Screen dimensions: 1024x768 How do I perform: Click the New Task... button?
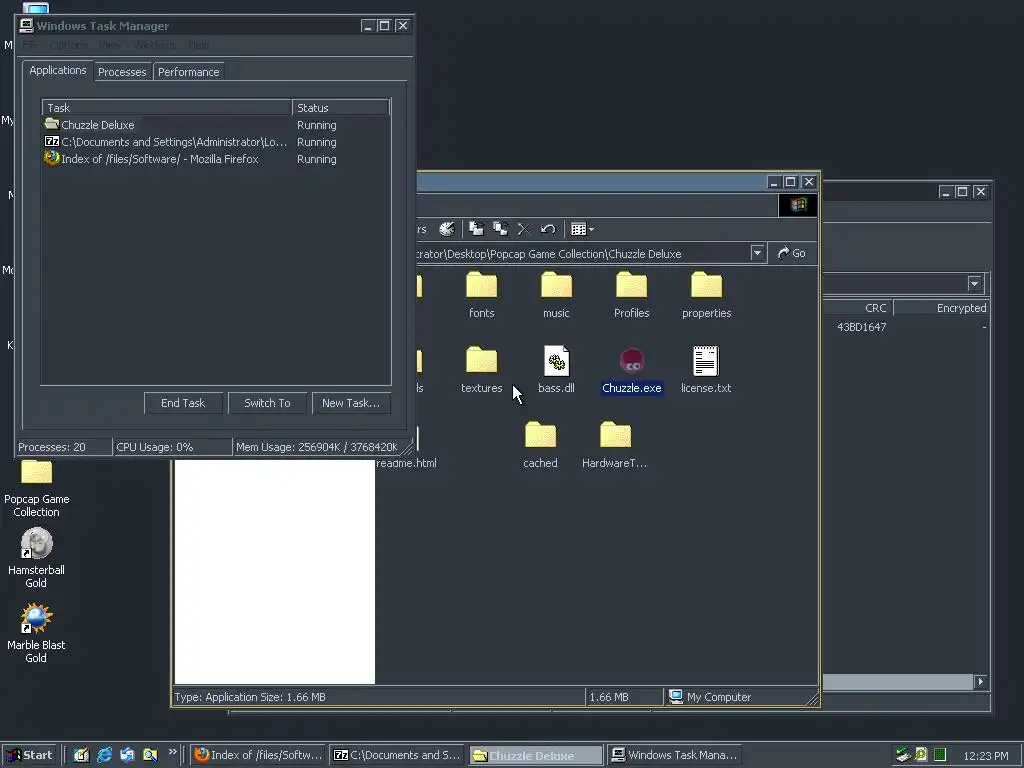351,403
